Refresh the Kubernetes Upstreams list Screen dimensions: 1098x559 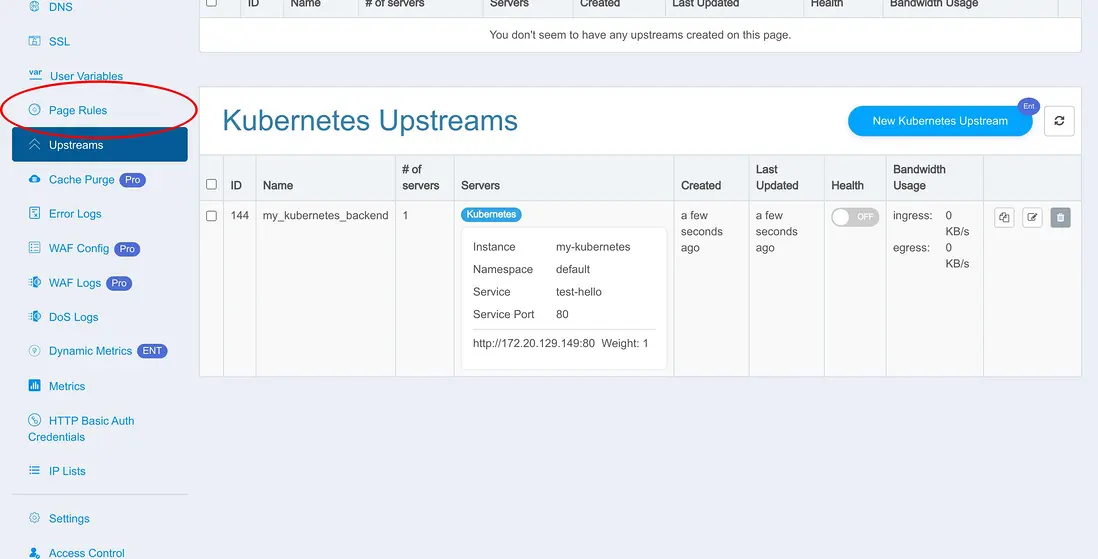[1059, 120]
